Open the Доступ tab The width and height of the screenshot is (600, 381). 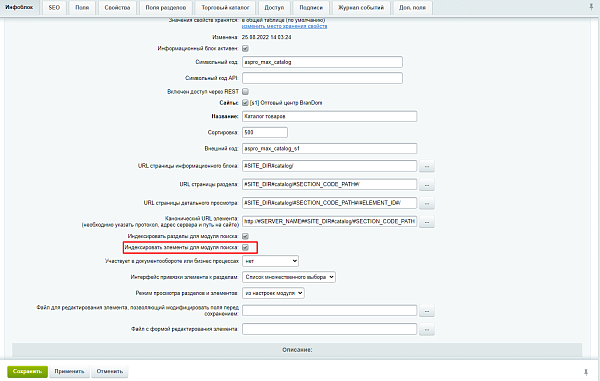click(274, 8)
